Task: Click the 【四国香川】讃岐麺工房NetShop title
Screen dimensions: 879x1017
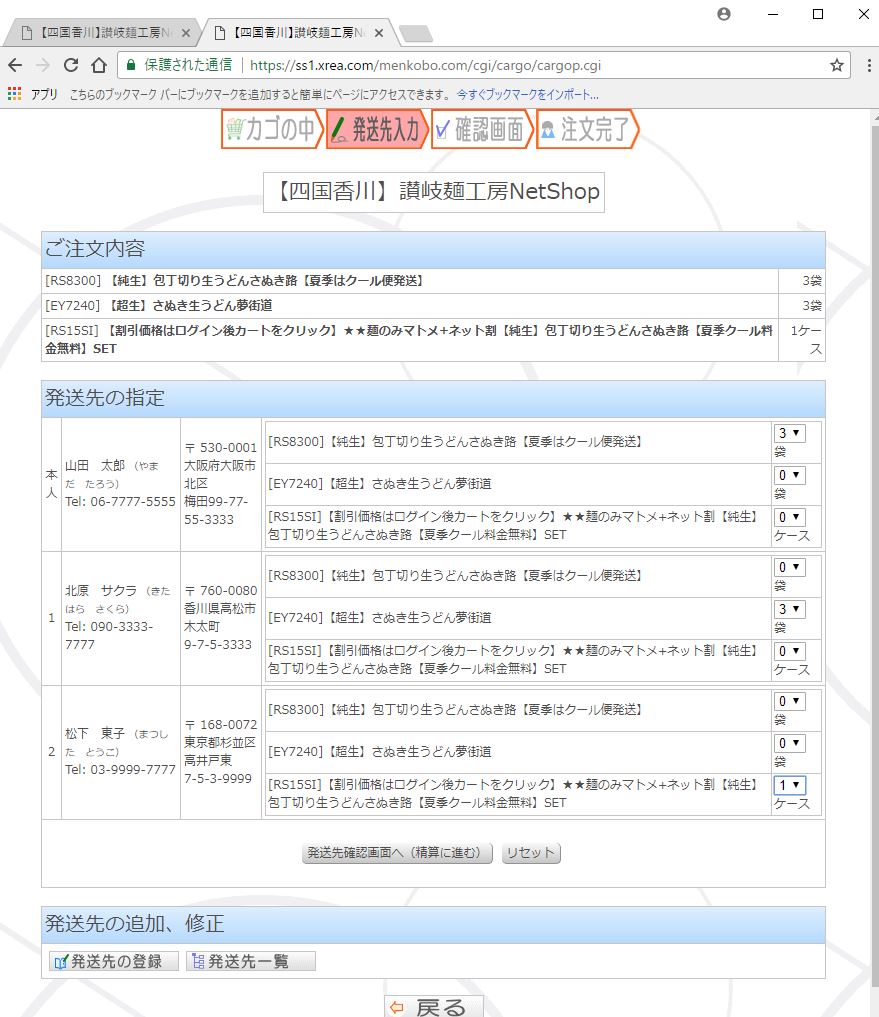Action: coord(434,192)
